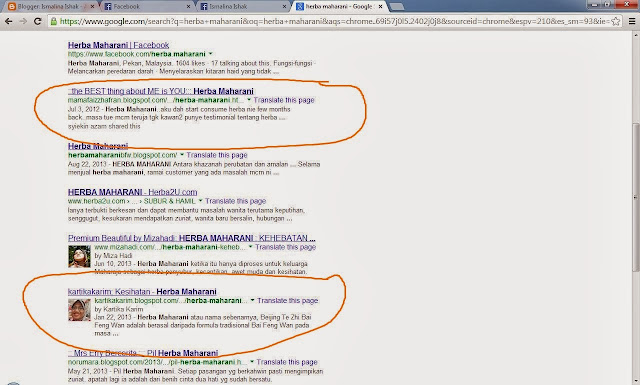Go back with the browser back arrow
Screen dimensions: 640x385
9,21
